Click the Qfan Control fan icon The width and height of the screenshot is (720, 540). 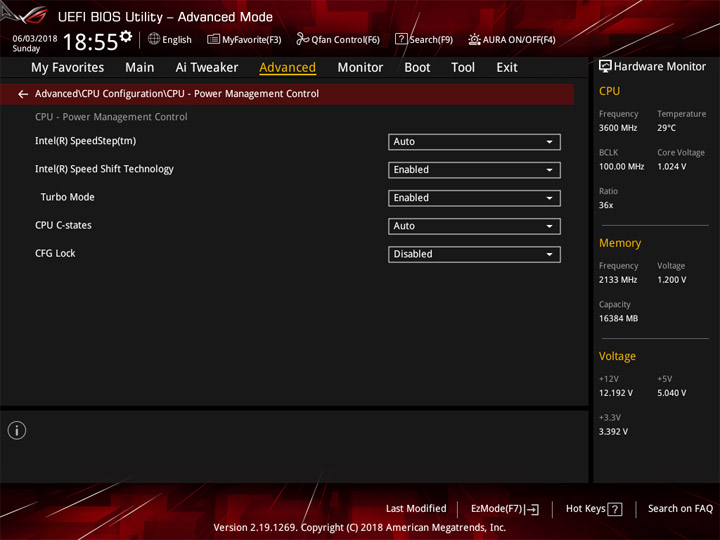click(x=302, y=39)
